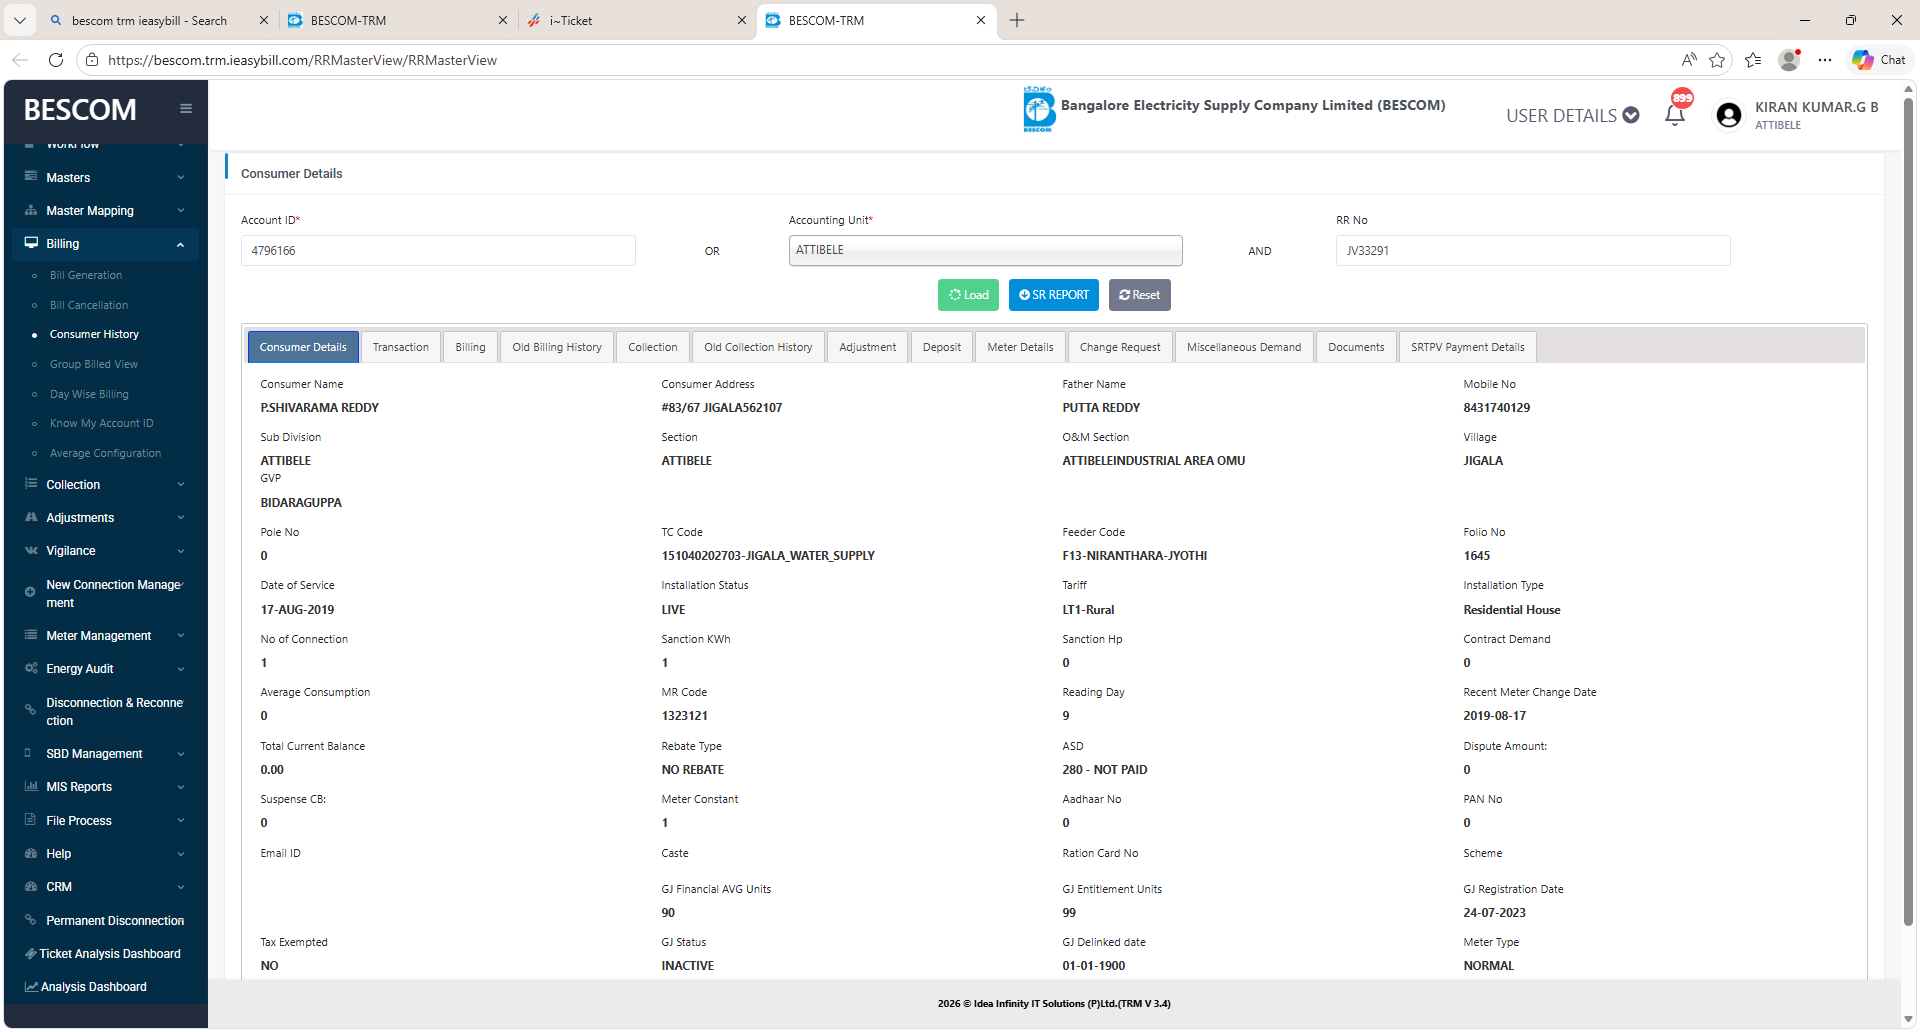The image size is (1920, 1032).
Task: Open the new browser tab plus button
Action: (1017, 20)
